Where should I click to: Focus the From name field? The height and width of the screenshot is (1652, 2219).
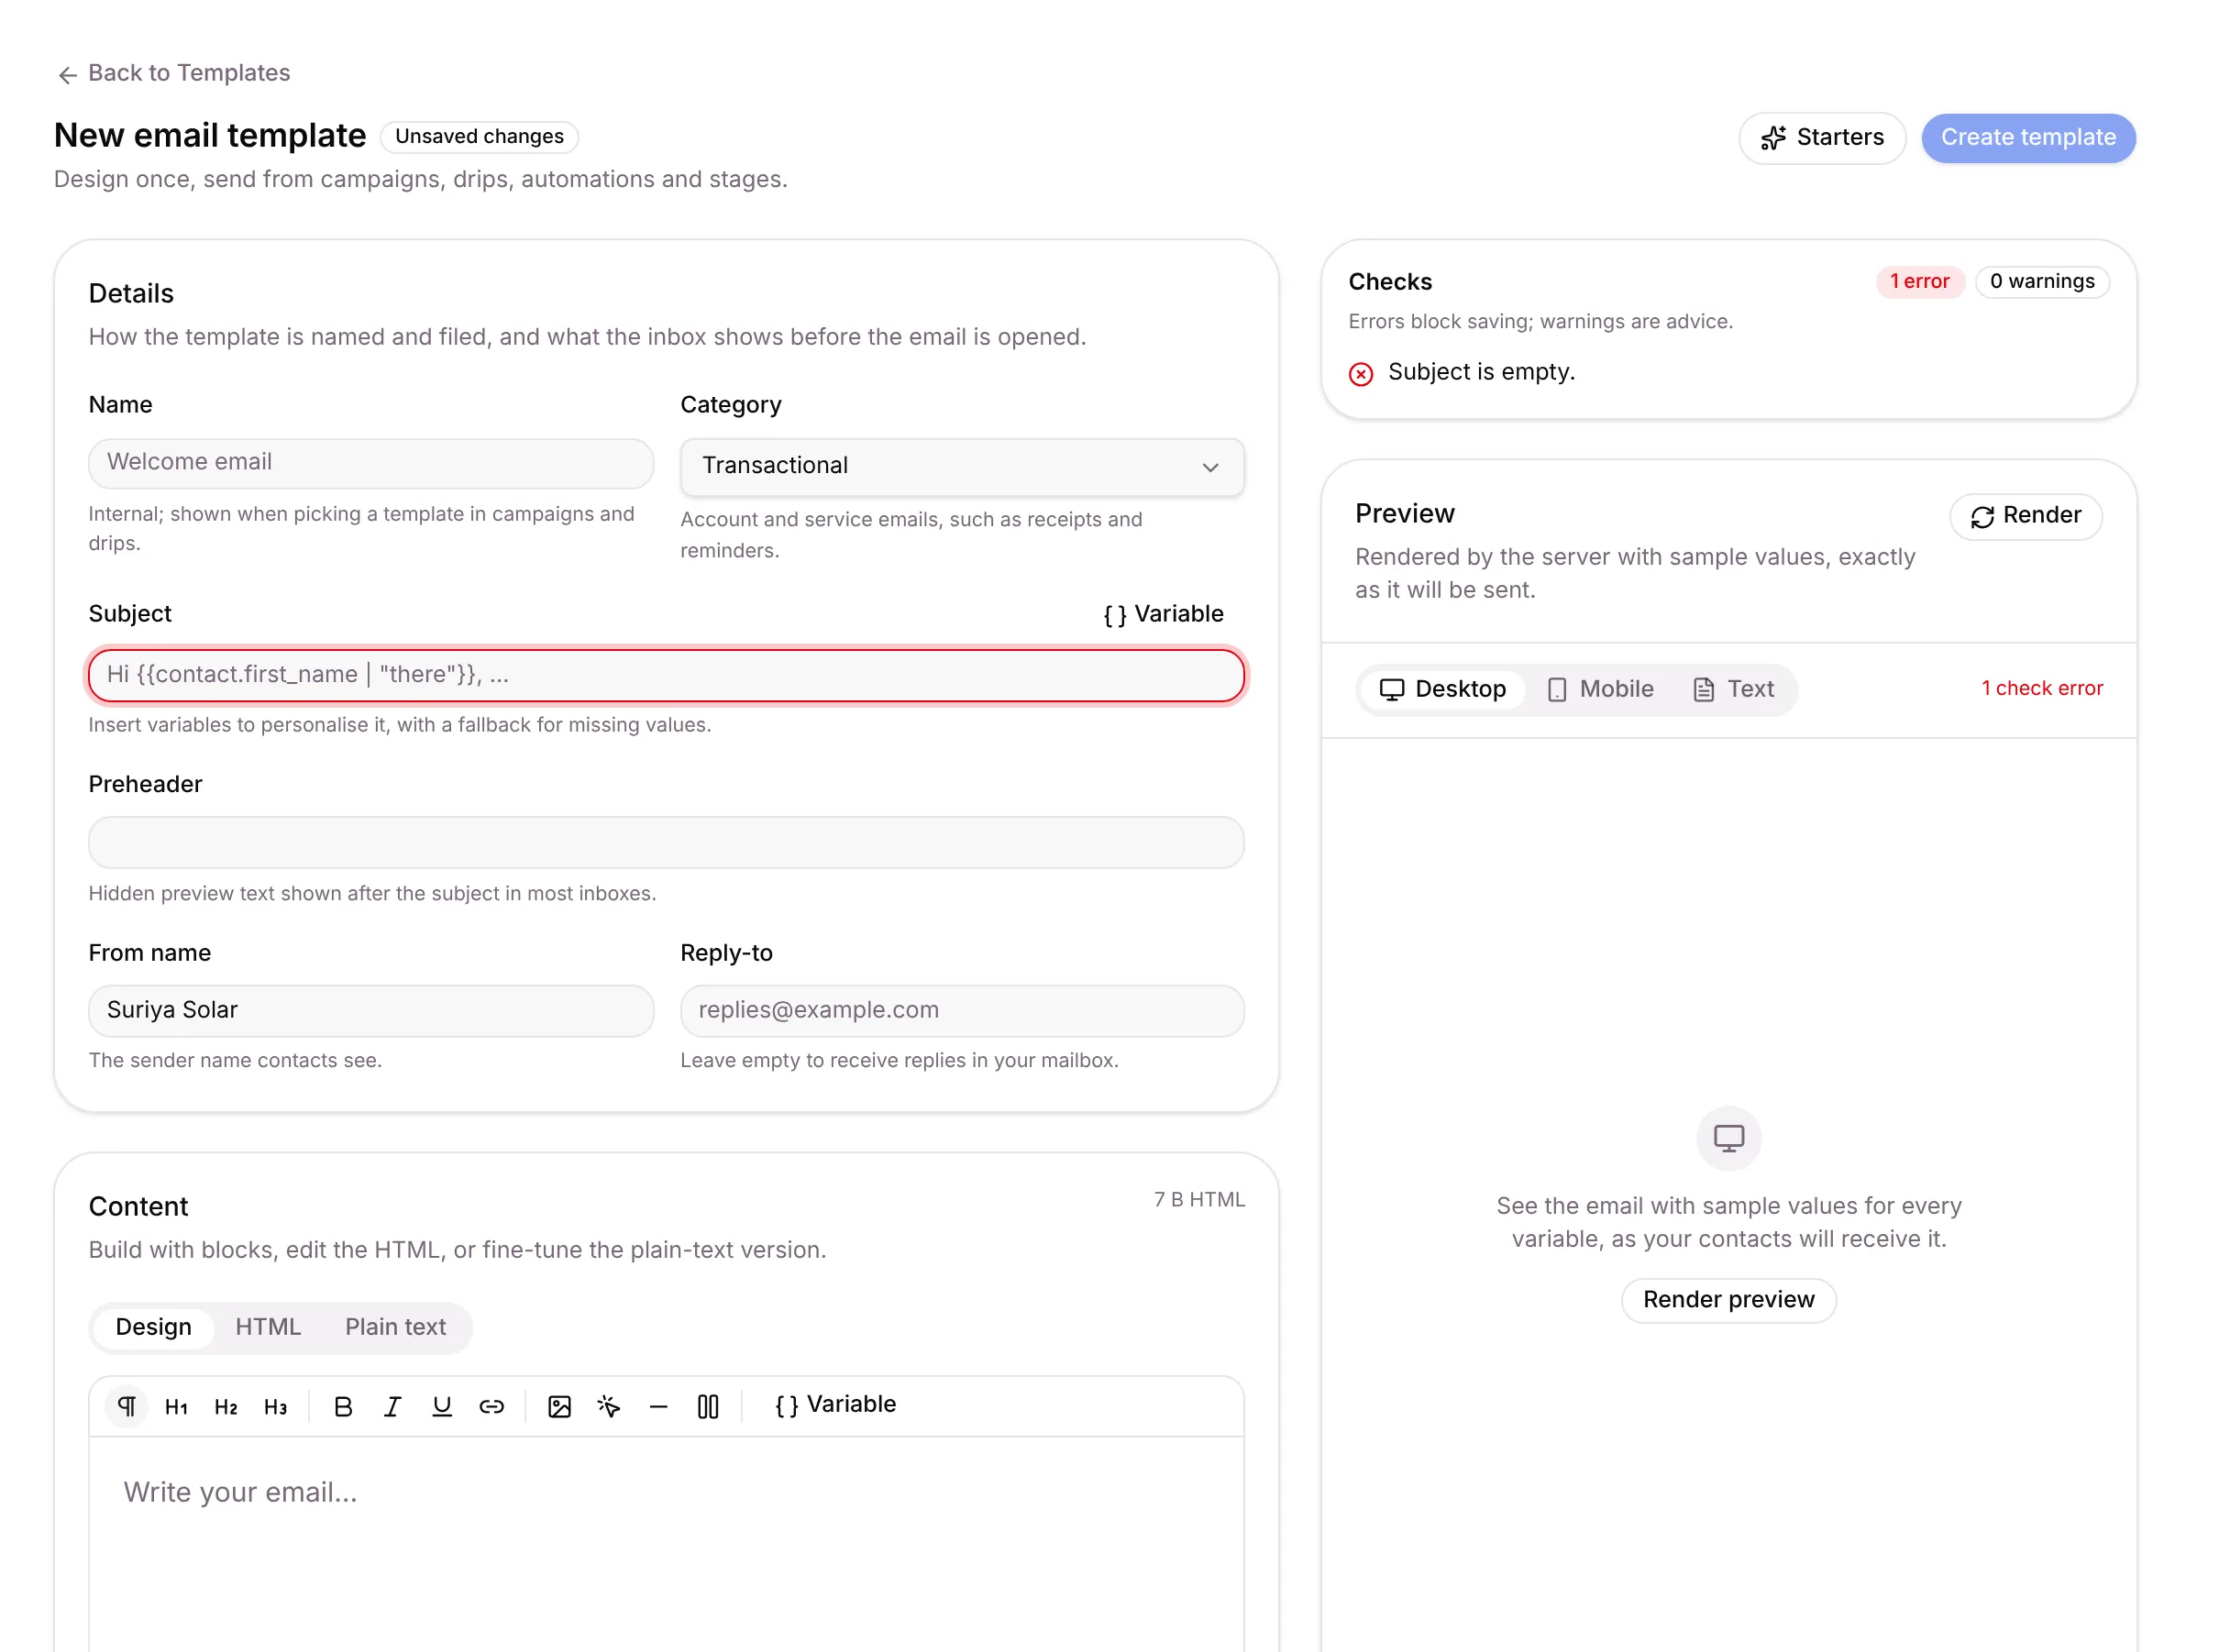tap(371, 1011)
